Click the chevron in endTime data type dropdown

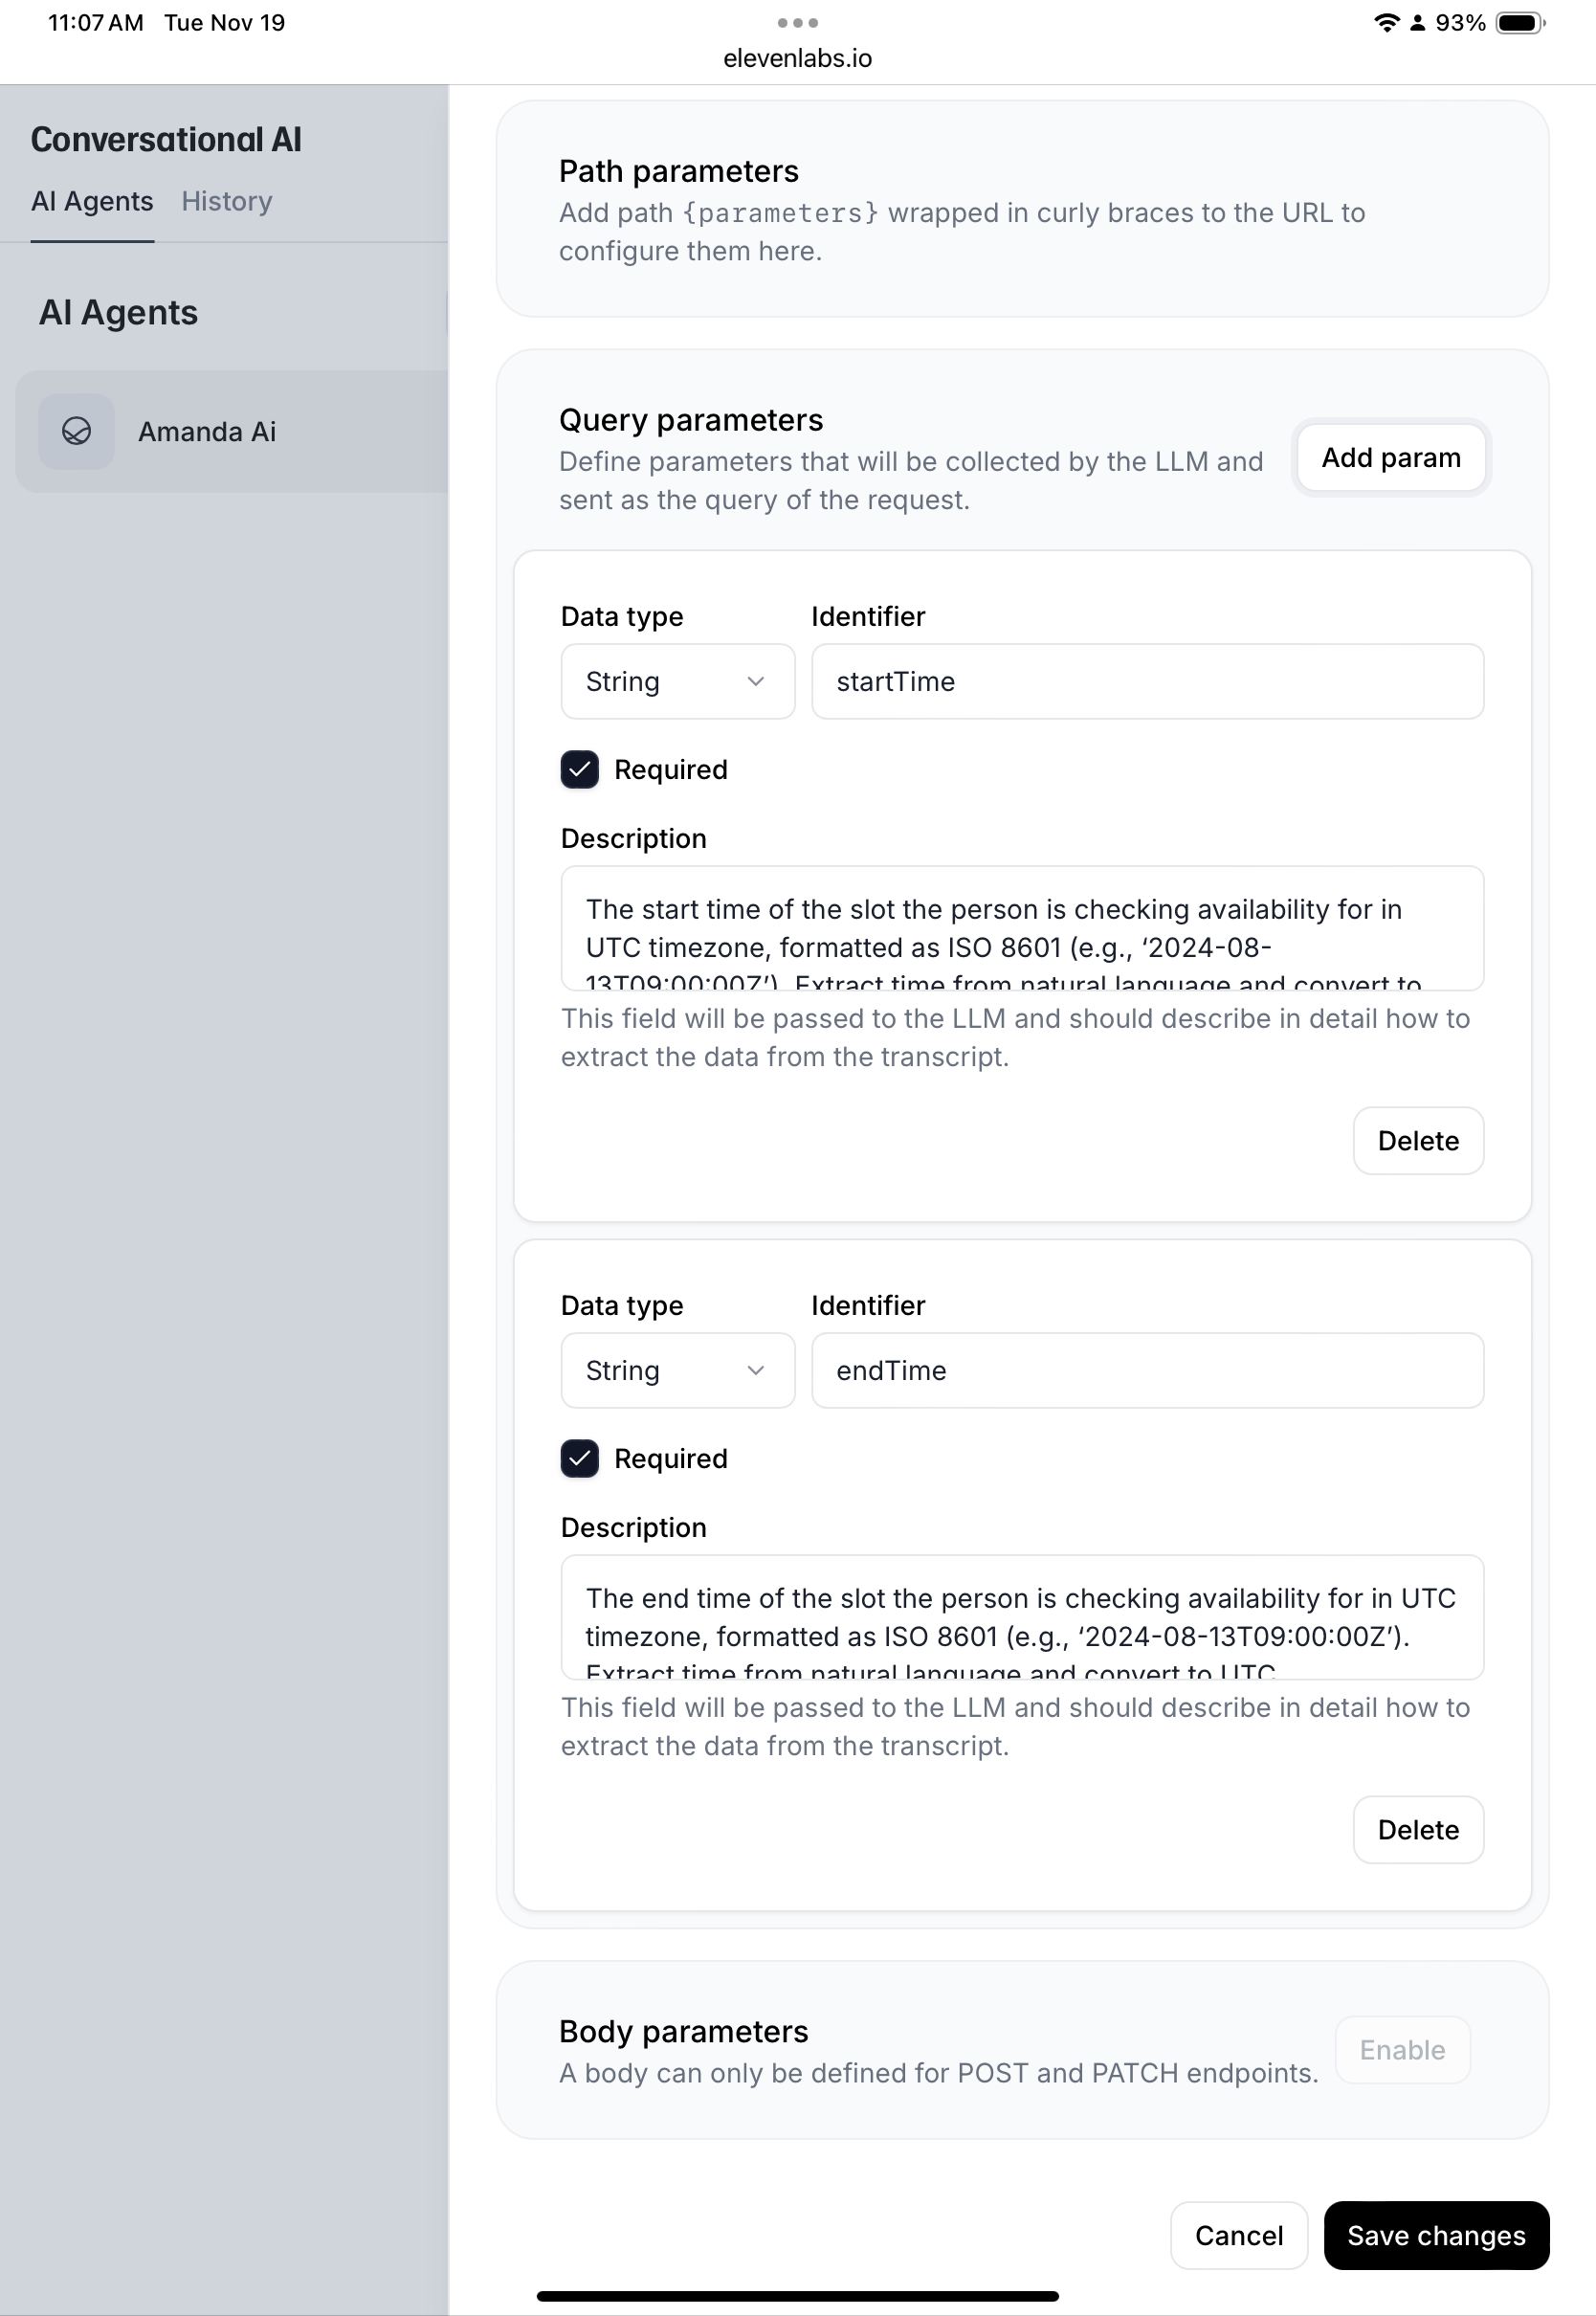(x=755, y=1370)
